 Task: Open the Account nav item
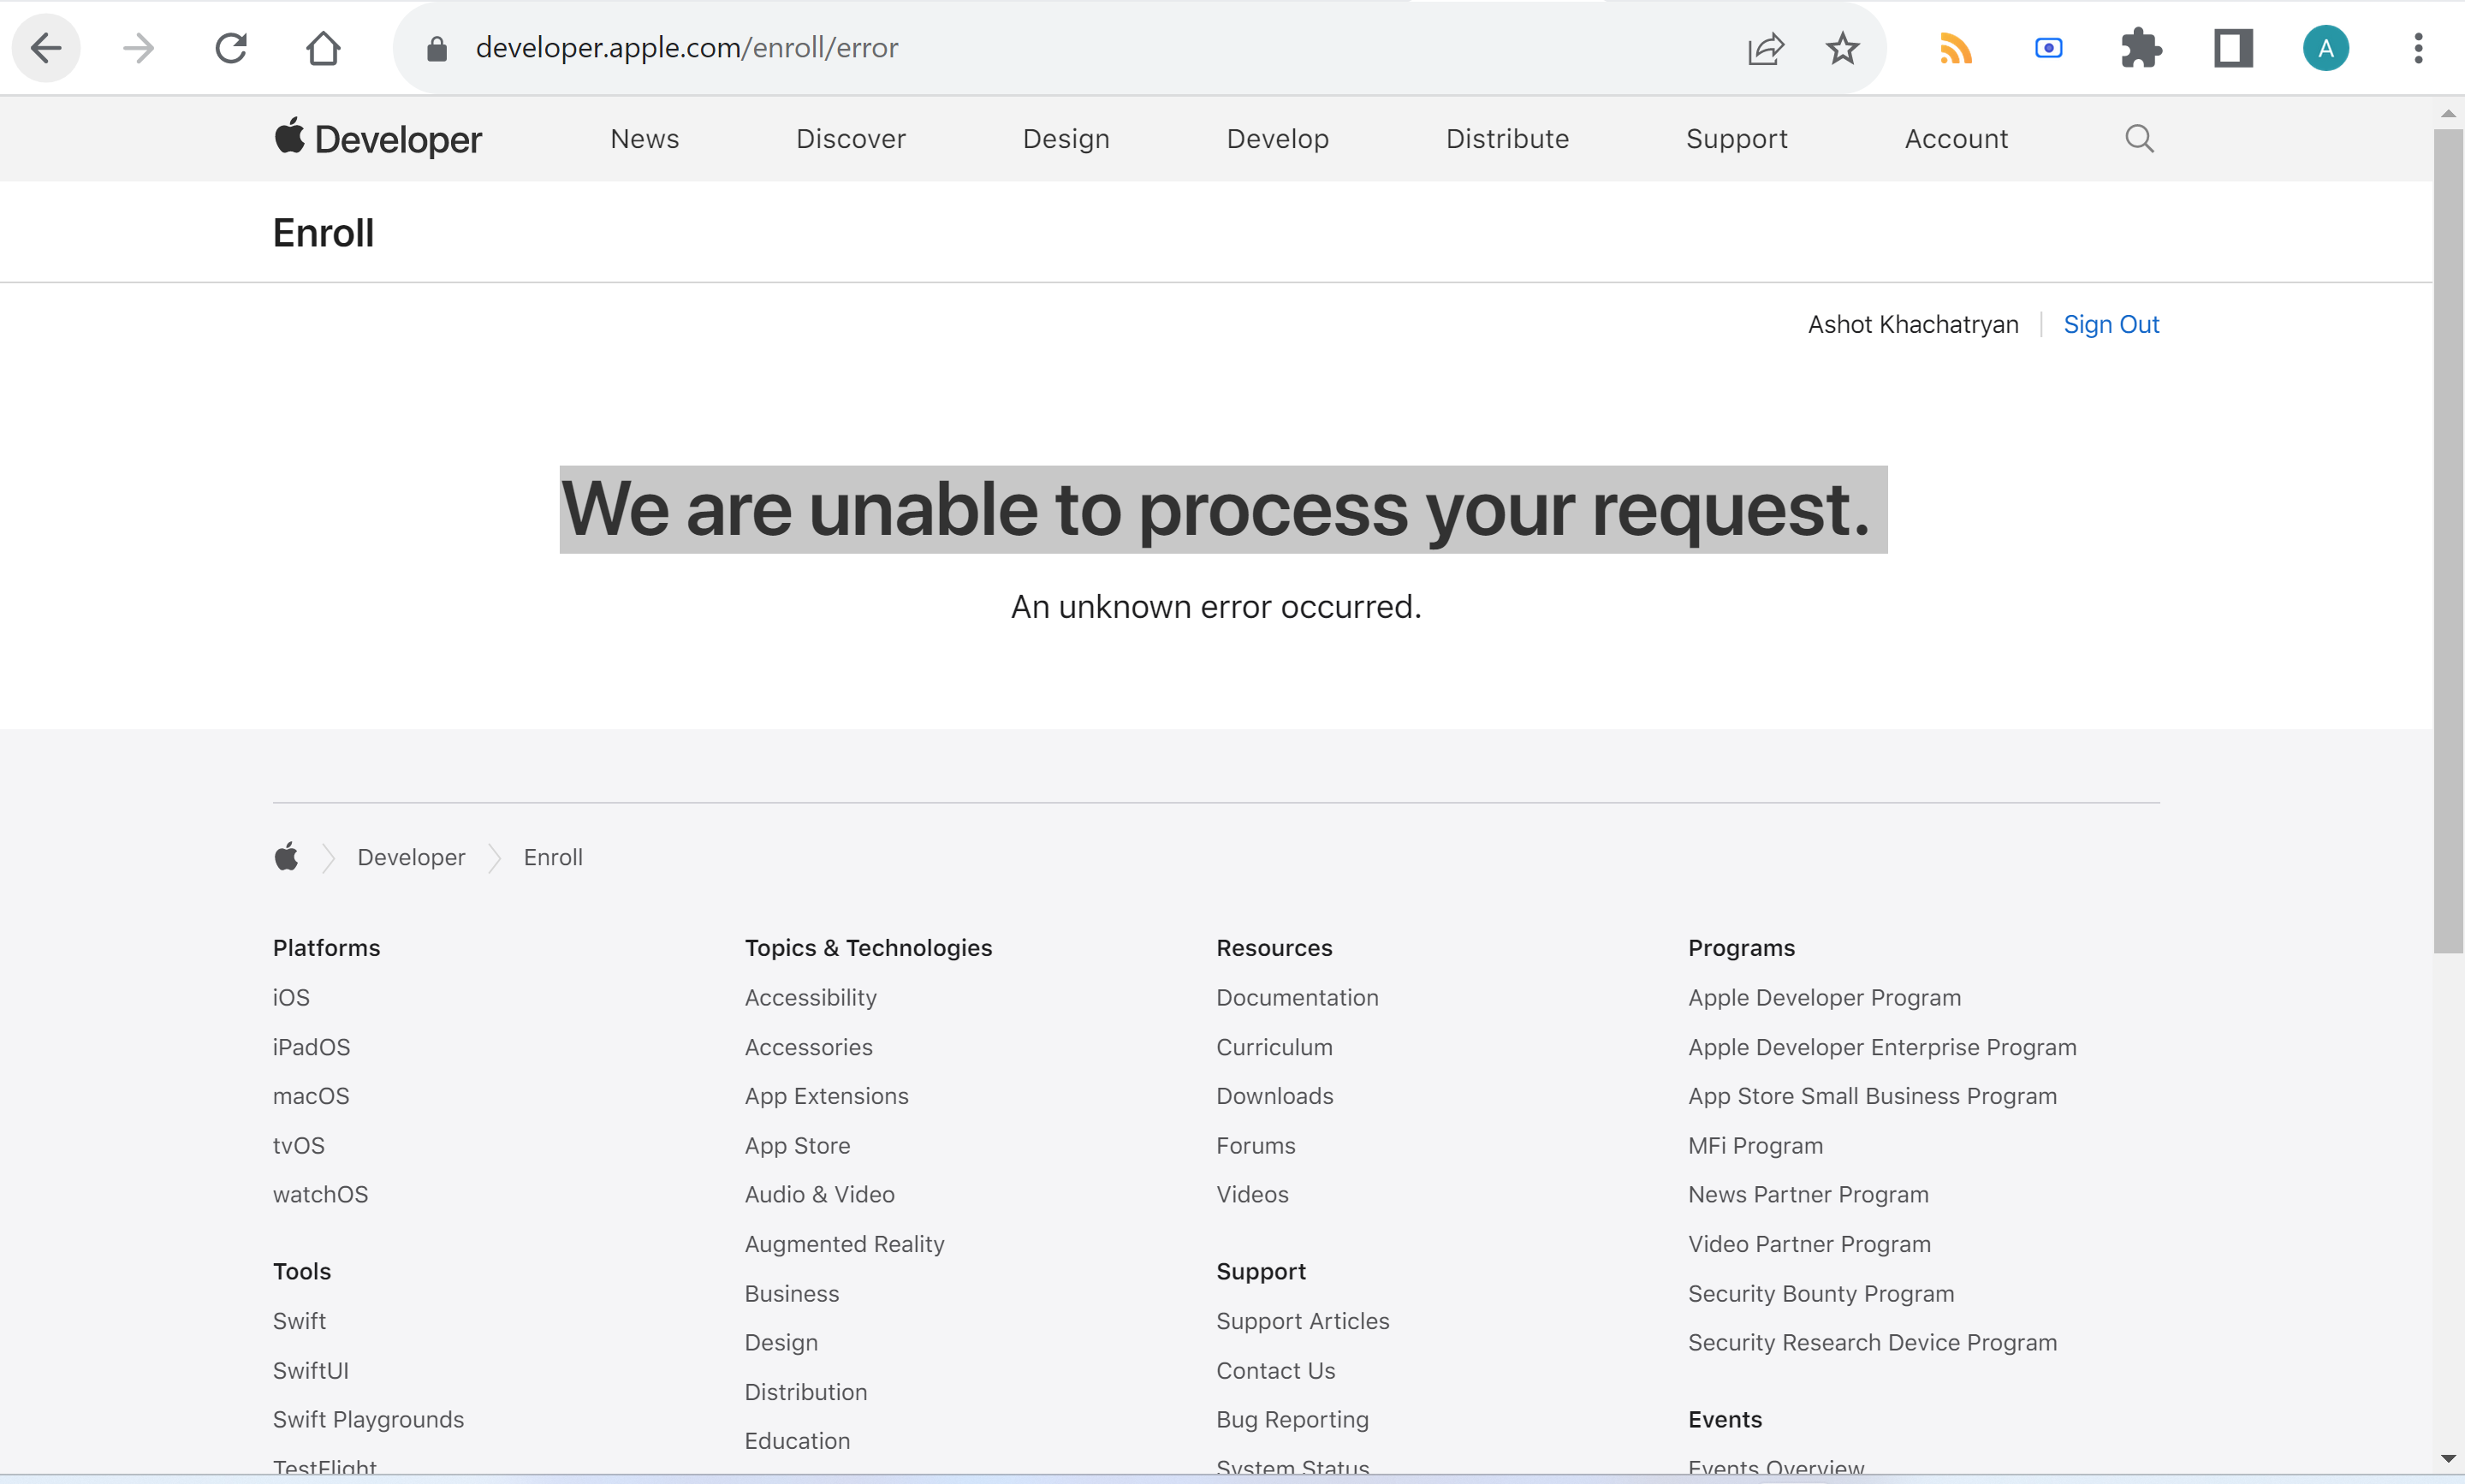(x=1956, y=139)
